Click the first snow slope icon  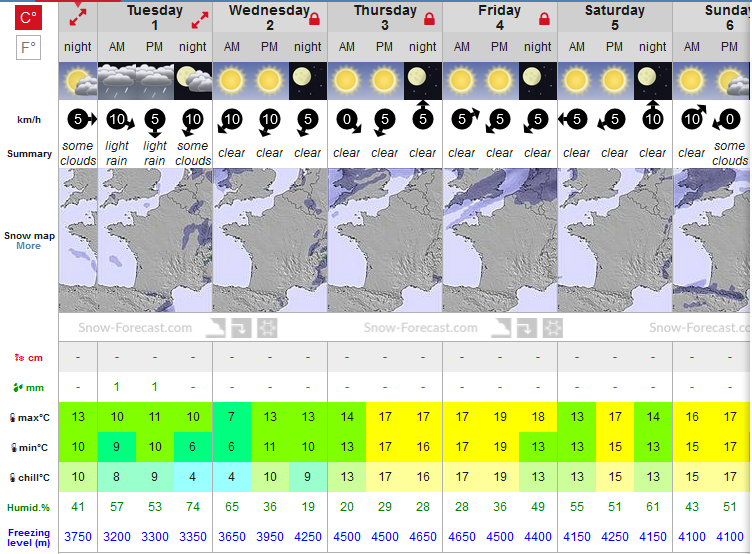(x=215, y=328)
